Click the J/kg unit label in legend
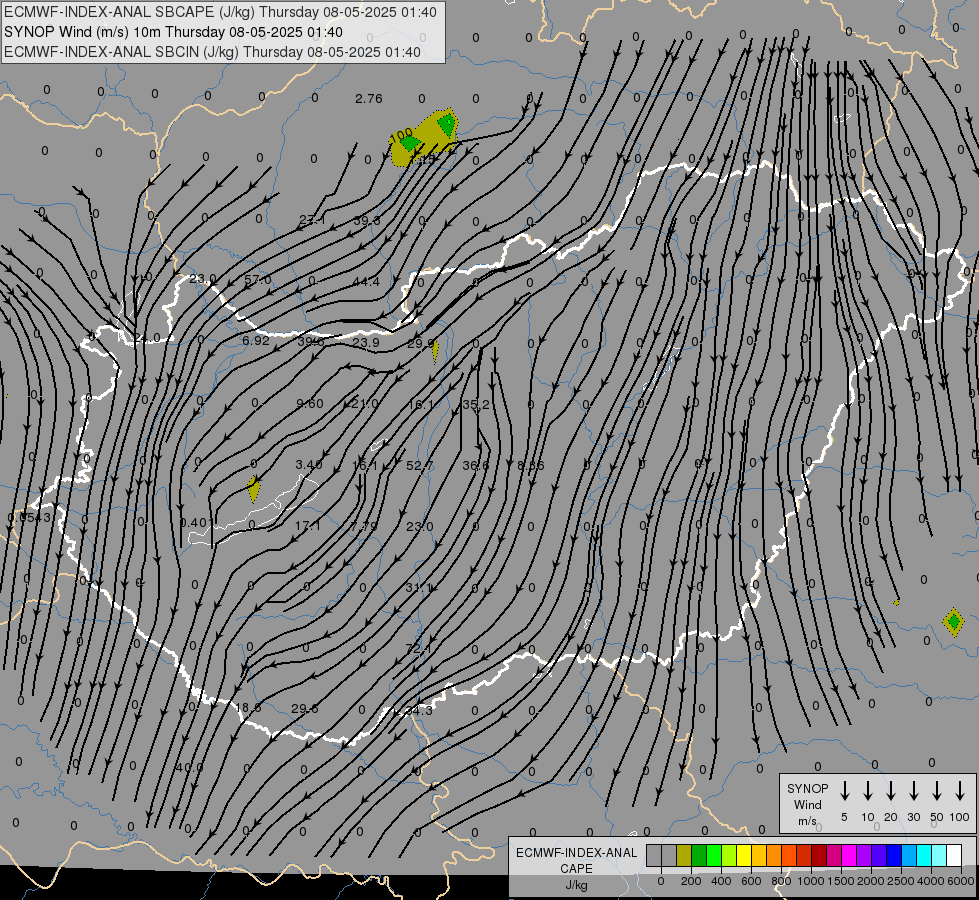 pyautogui.click(x=576, y=885)
